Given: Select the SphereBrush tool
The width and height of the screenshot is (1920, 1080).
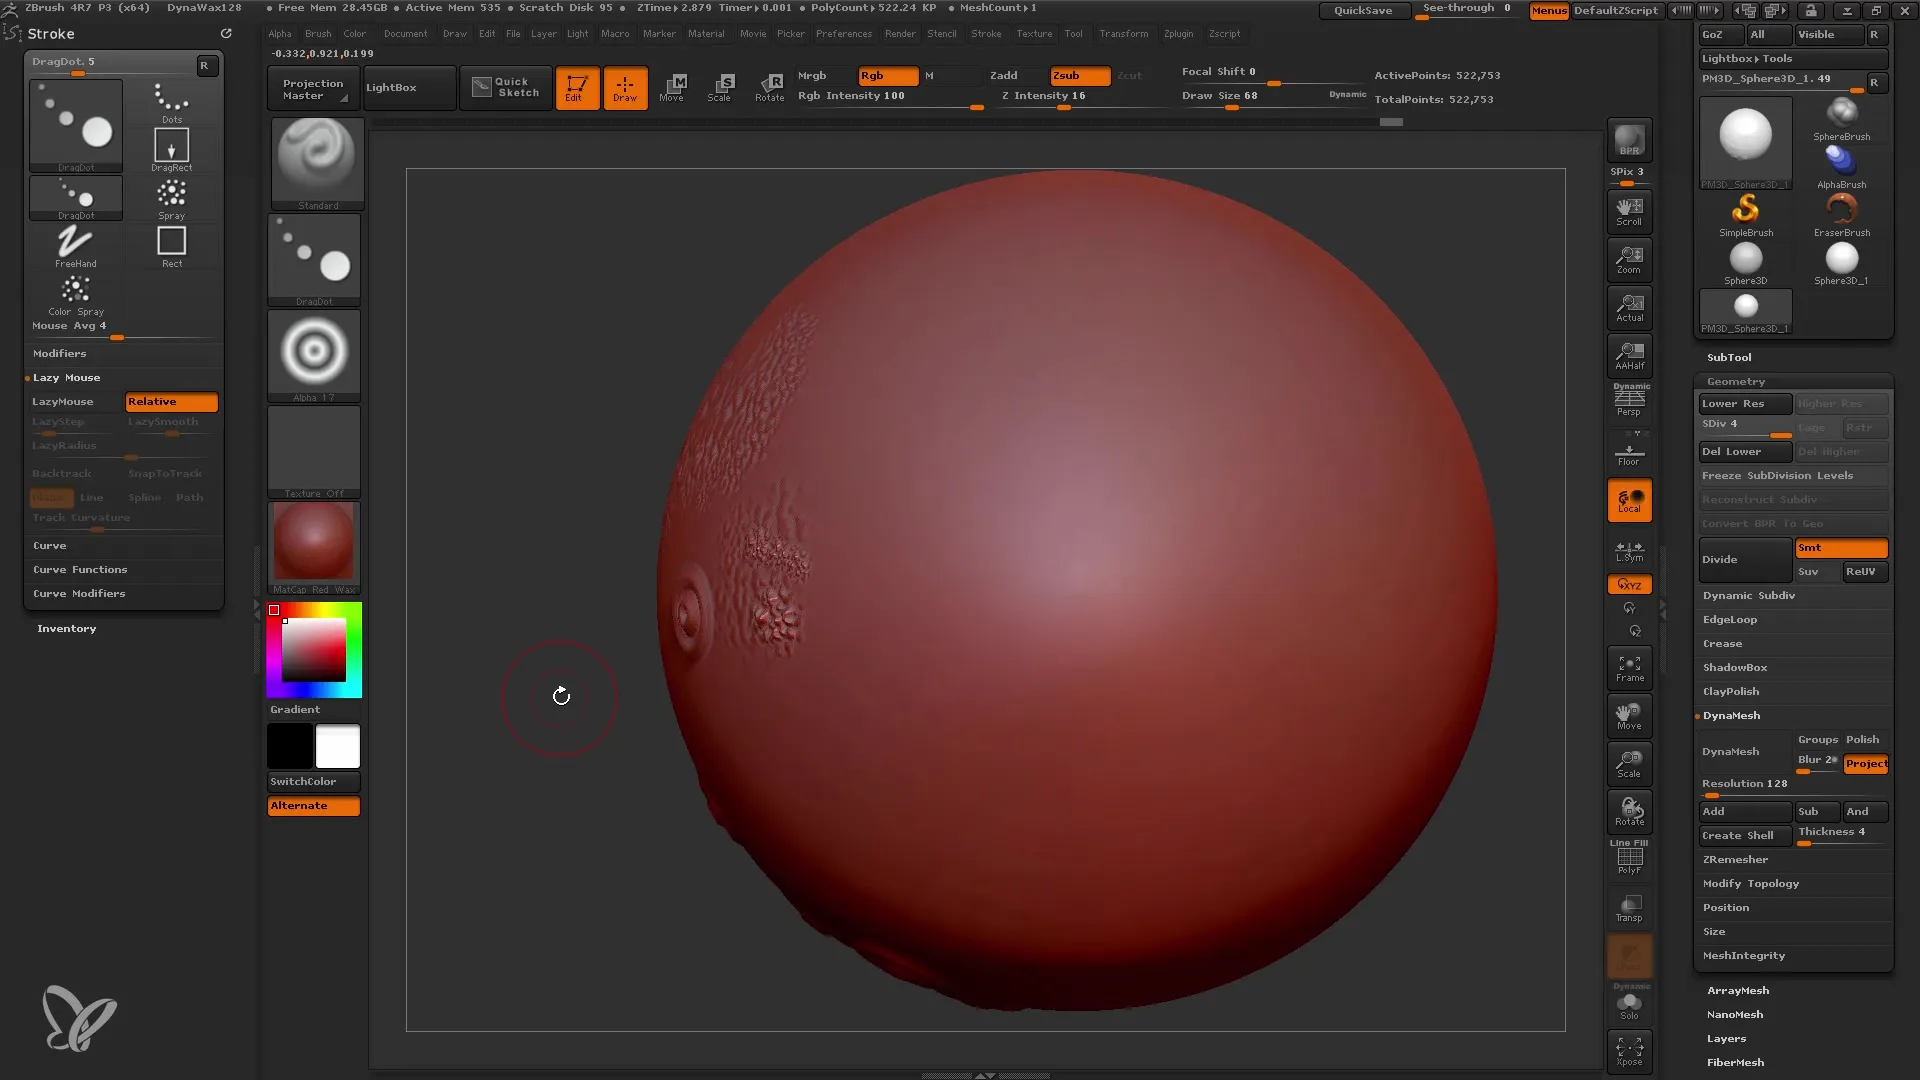Looking at the screenshot, I should [1842, 119].
